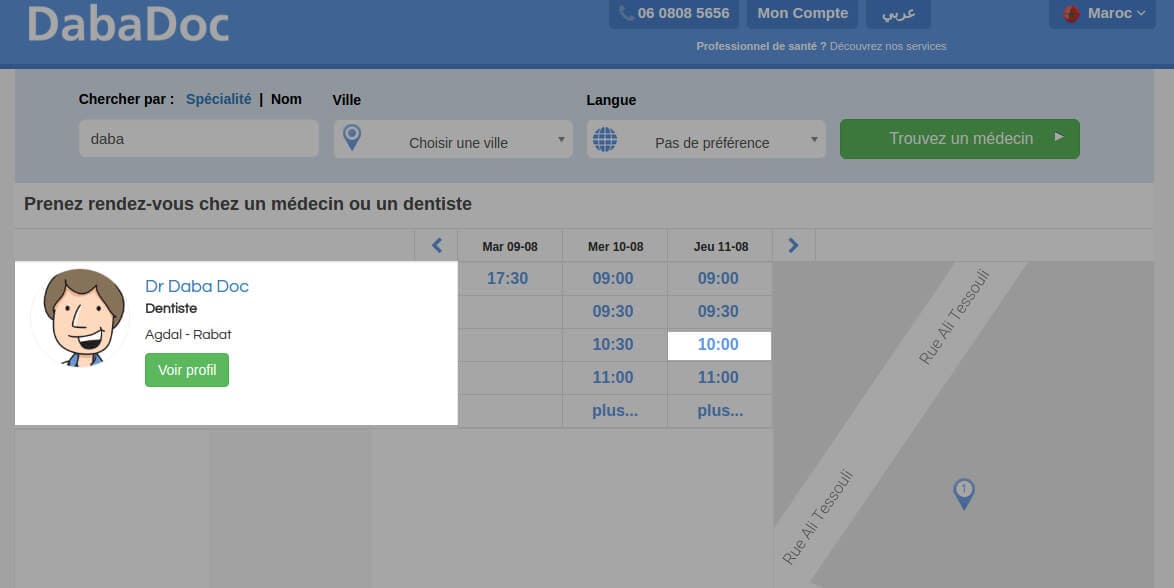Viewport: 1174px width, 588px height.
Task: Click the map marker pin numbered 1
Action: click(x=964, y=494)
